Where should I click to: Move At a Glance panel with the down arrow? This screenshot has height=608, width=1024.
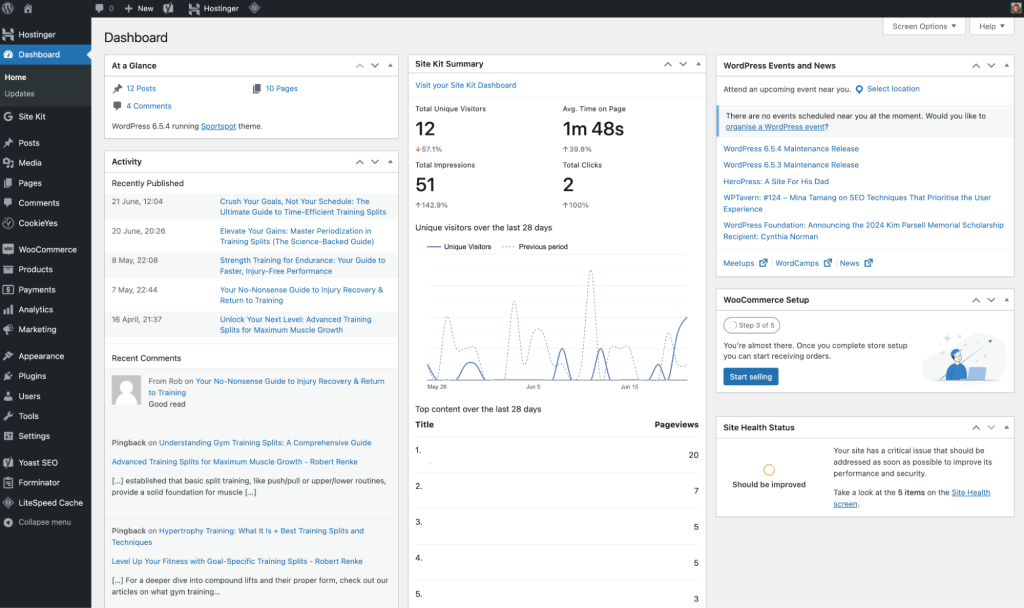(375, 64)
